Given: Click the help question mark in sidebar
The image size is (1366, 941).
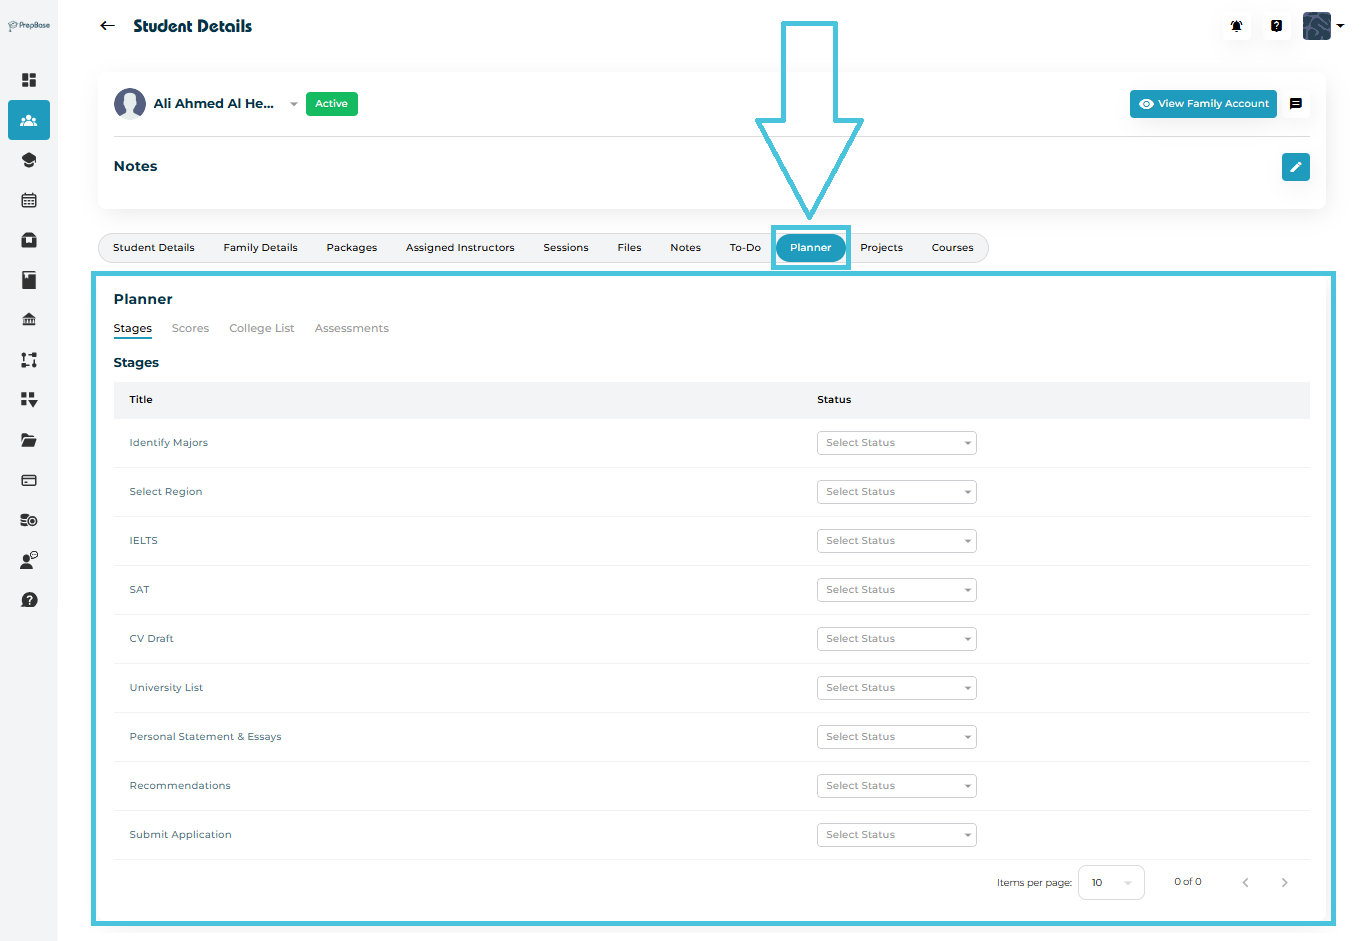Looking at the screenshot, I should pos(29,600).
